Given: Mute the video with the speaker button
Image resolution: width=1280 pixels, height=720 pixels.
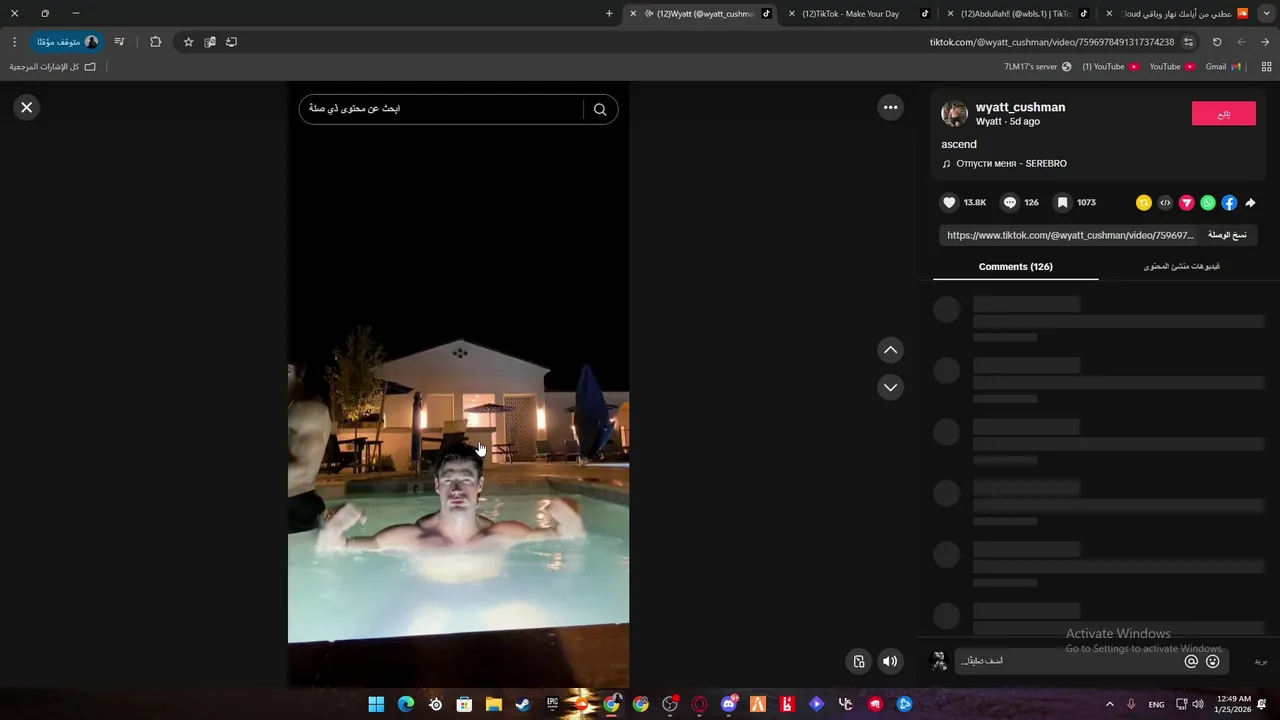Looking at the screenshot, I should [889, 661].
